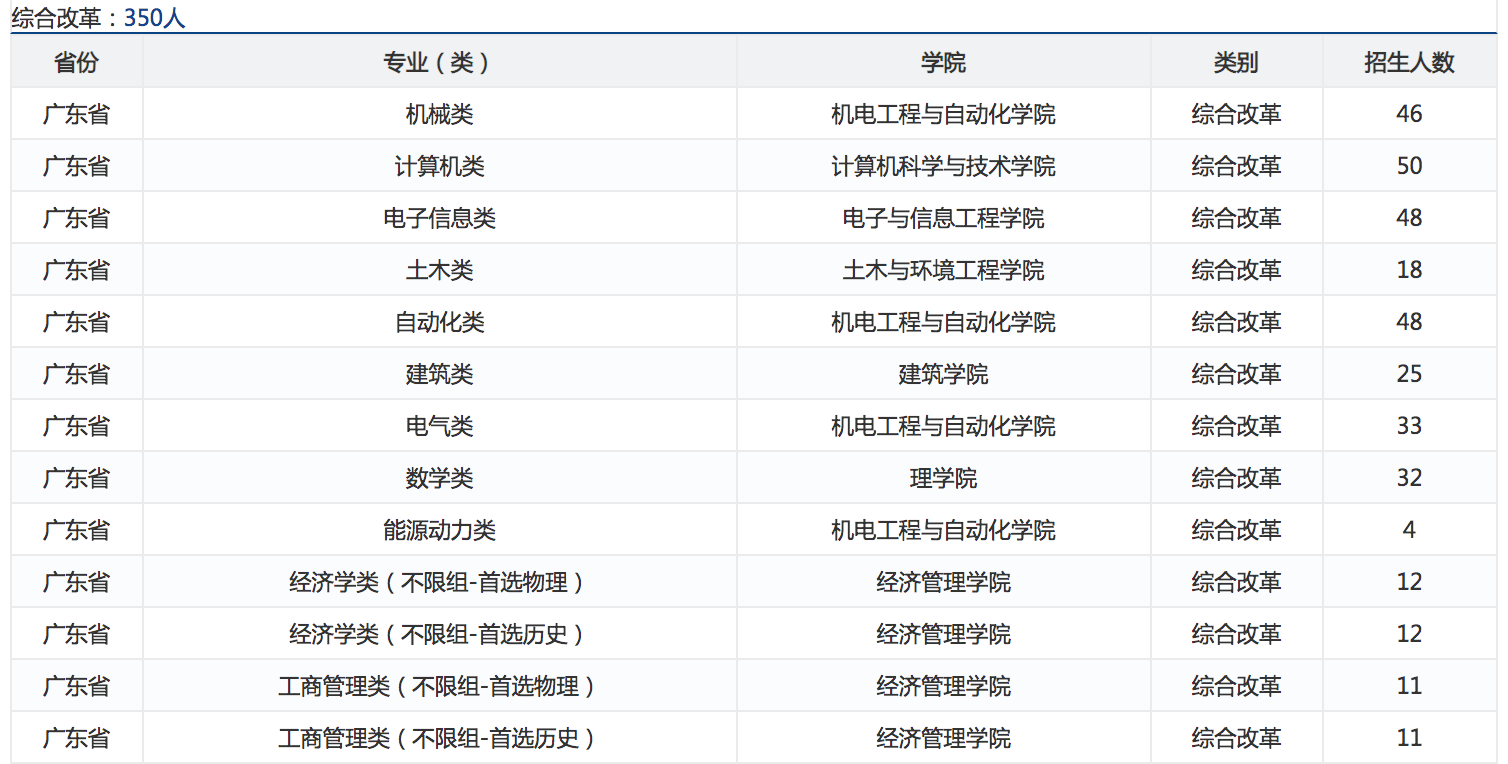The width and height of the screenshot is (1508, 764).
Task: Click 机电工程与自动化学院 in the 电气类 row
Action: coord(943,426)
